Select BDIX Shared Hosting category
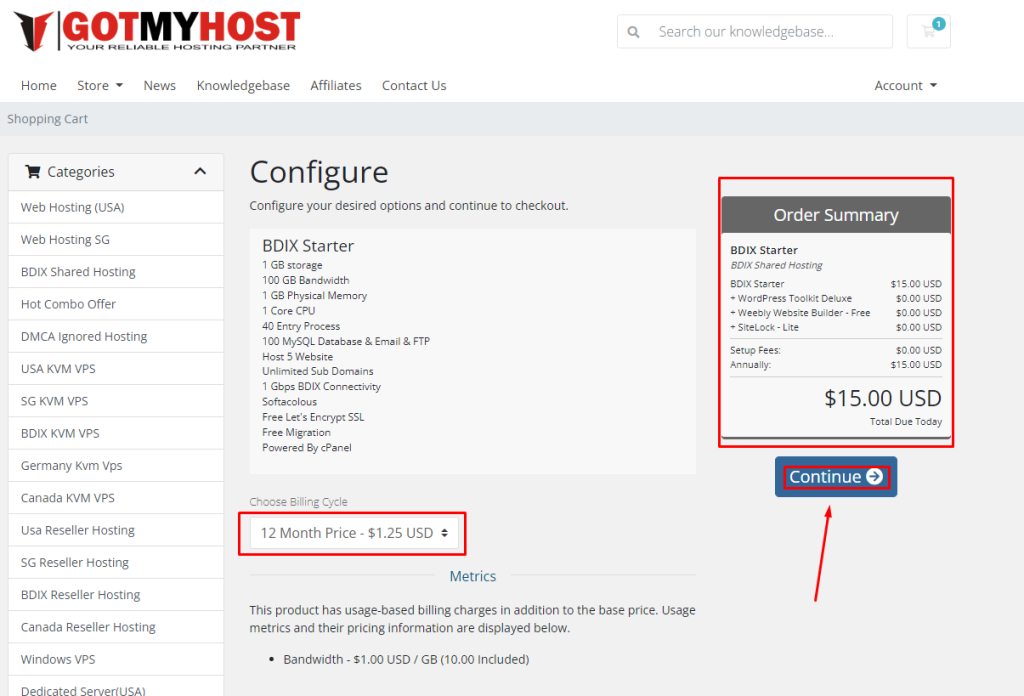This screenshot has width=1024, height=696. pos(78,272)
